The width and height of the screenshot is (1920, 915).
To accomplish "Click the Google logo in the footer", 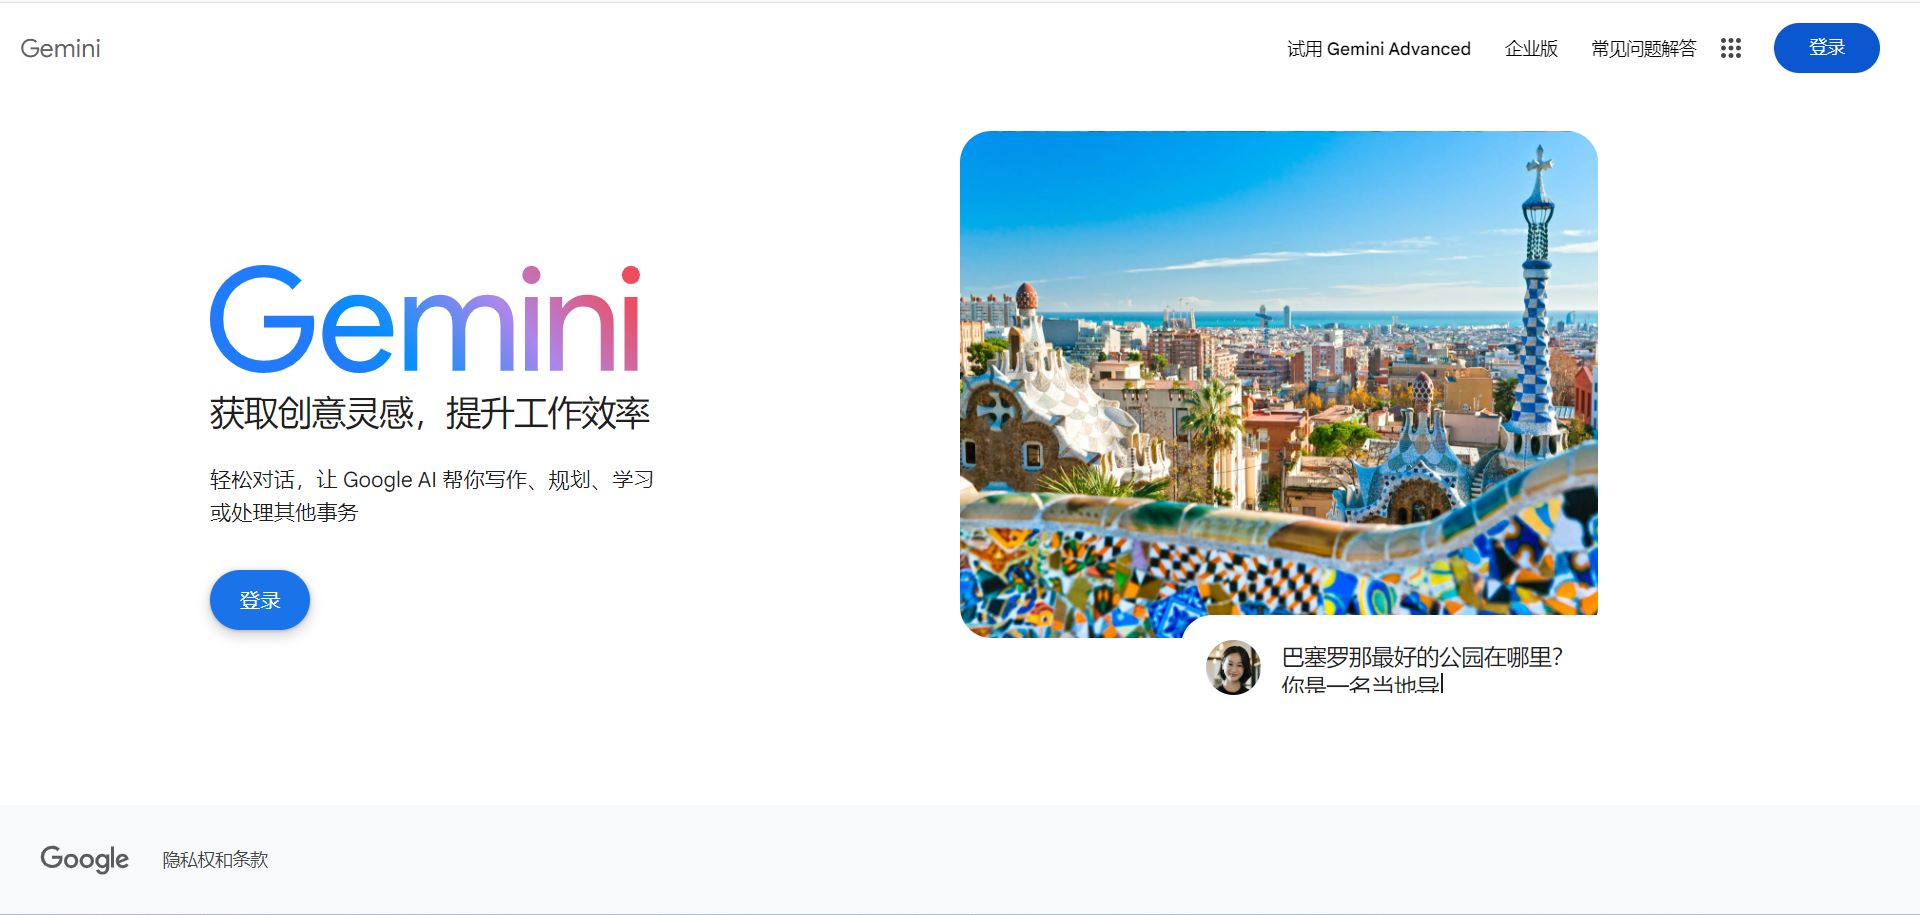I will pyautogui.click(x=85, y=859).
